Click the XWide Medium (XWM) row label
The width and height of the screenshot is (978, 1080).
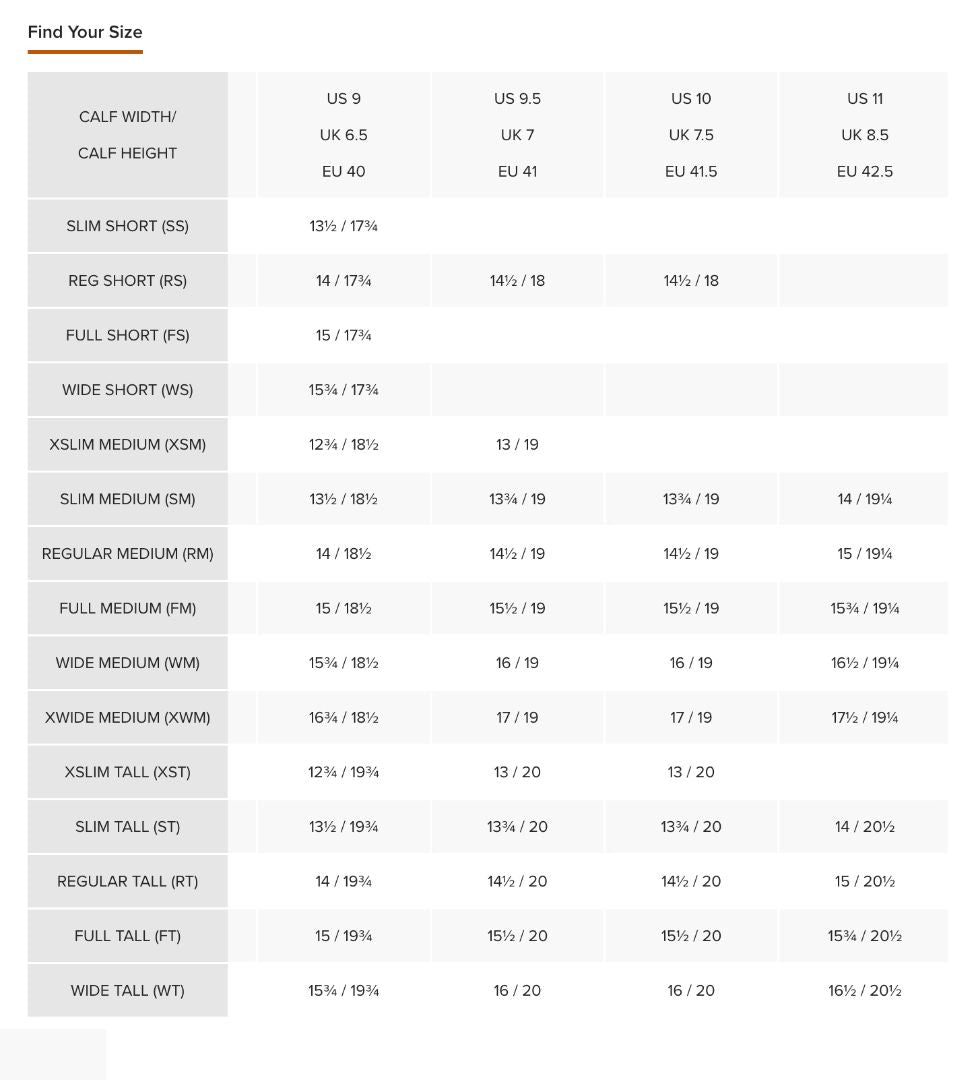point(127,718)
